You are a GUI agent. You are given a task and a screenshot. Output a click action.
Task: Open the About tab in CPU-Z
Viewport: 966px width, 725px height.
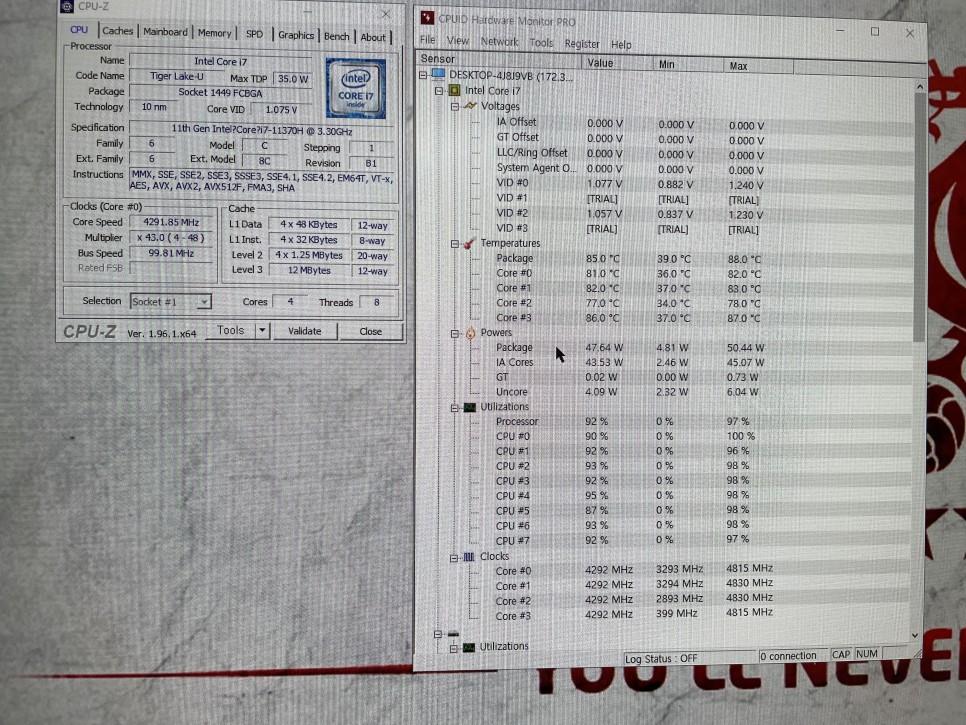(x=373, y=37)
